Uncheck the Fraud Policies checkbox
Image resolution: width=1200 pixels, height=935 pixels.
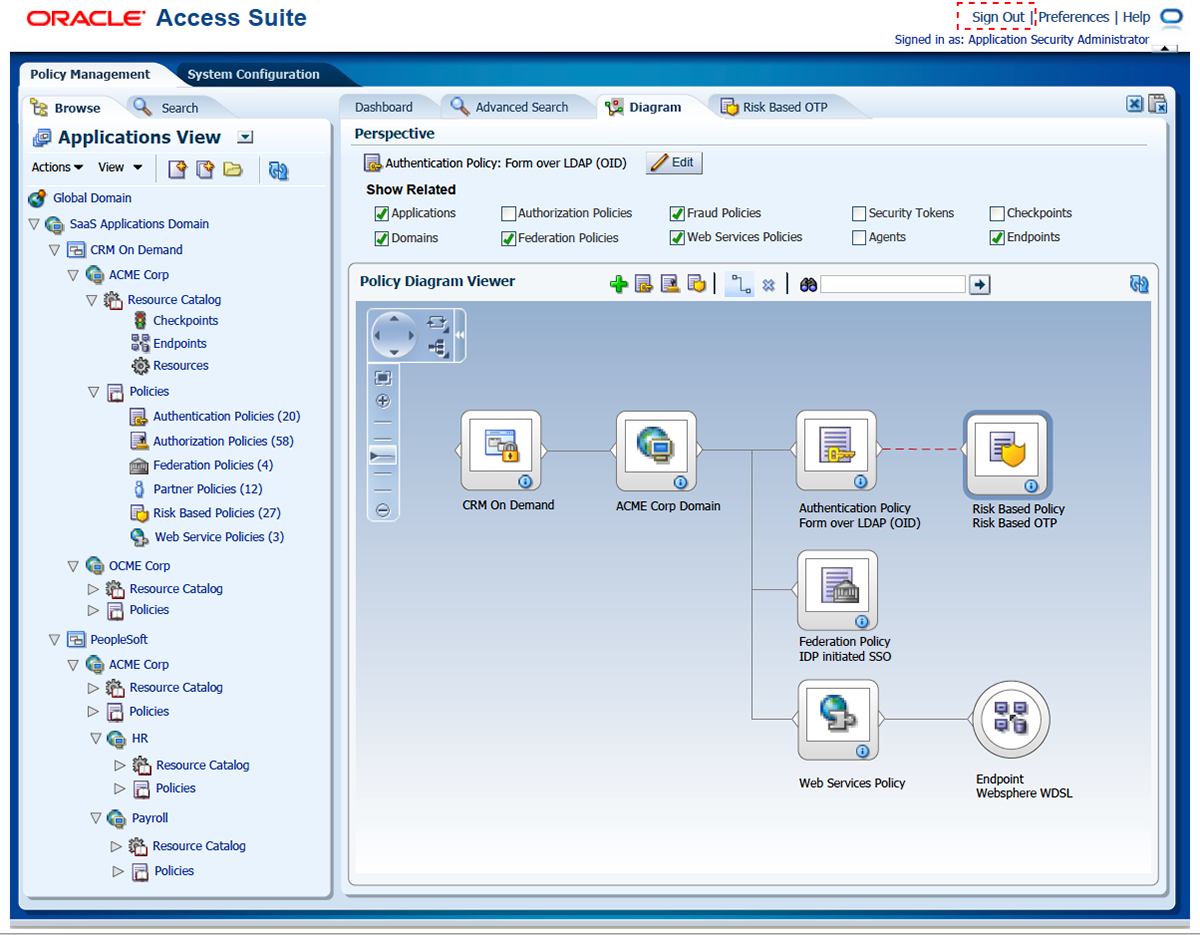click(x=677, y=214)
